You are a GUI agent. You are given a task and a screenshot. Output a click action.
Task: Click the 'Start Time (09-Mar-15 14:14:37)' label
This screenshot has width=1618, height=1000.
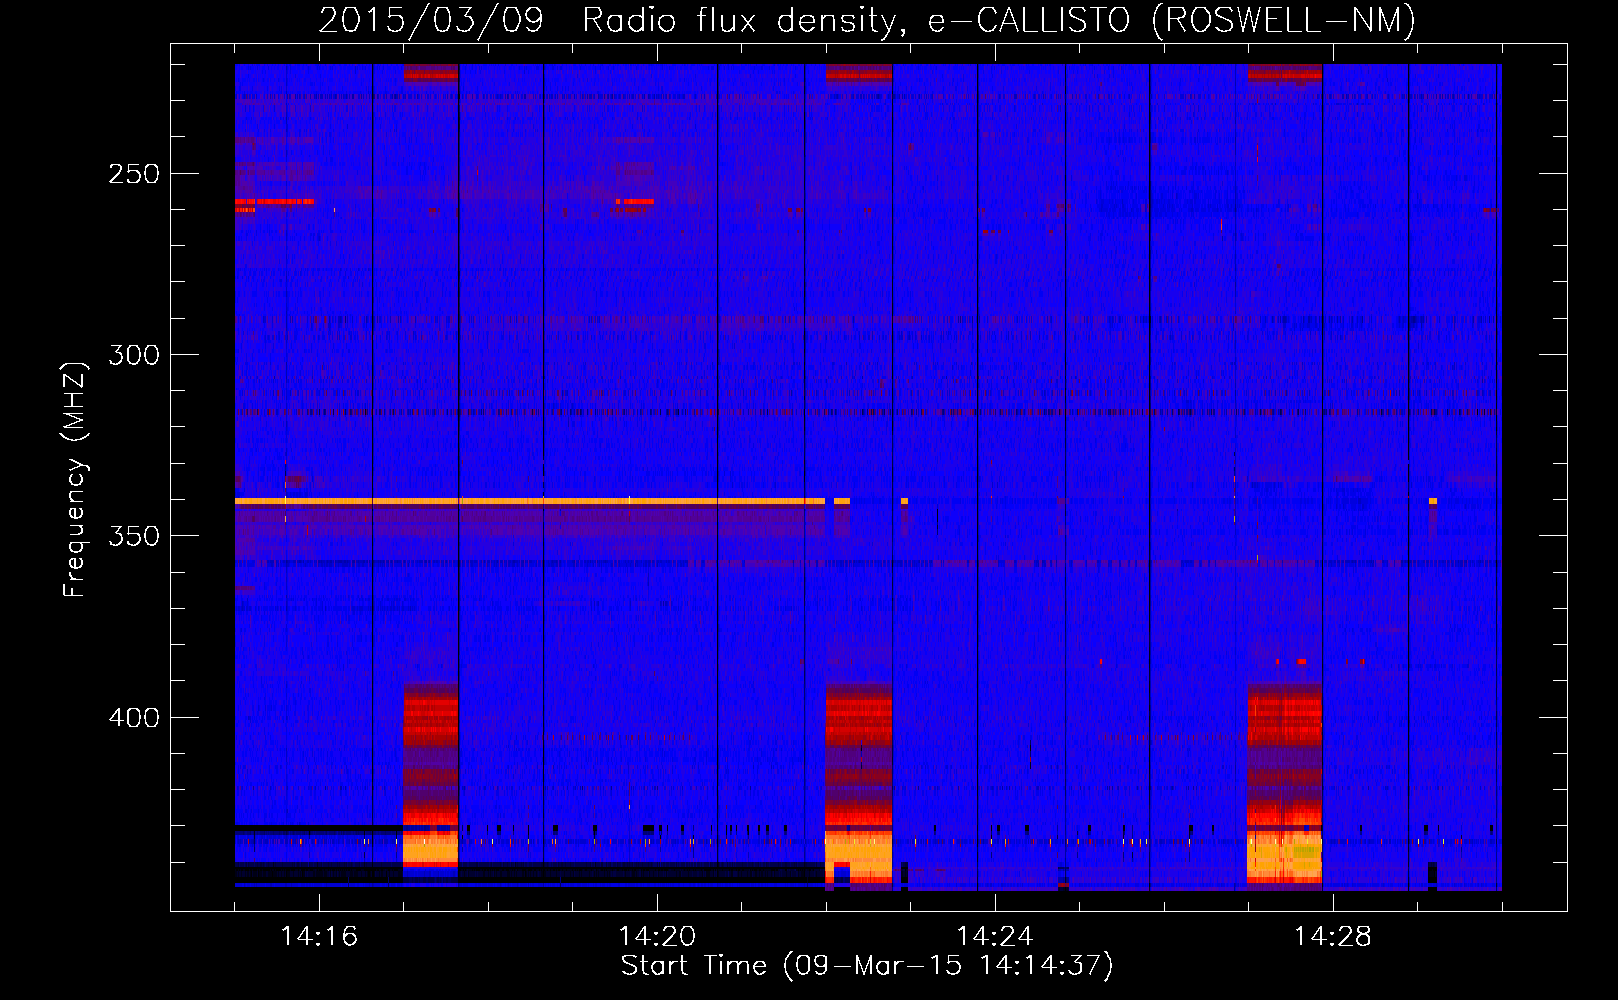coord(867,965)
